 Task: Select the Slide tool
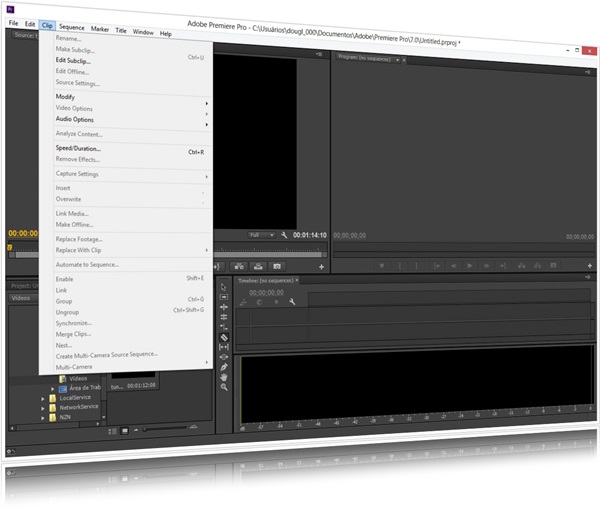224,357
